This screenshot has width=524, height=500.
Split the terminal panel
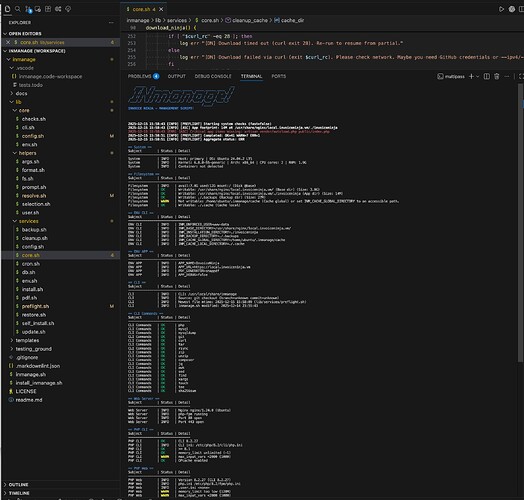click(x=487, y=77)
